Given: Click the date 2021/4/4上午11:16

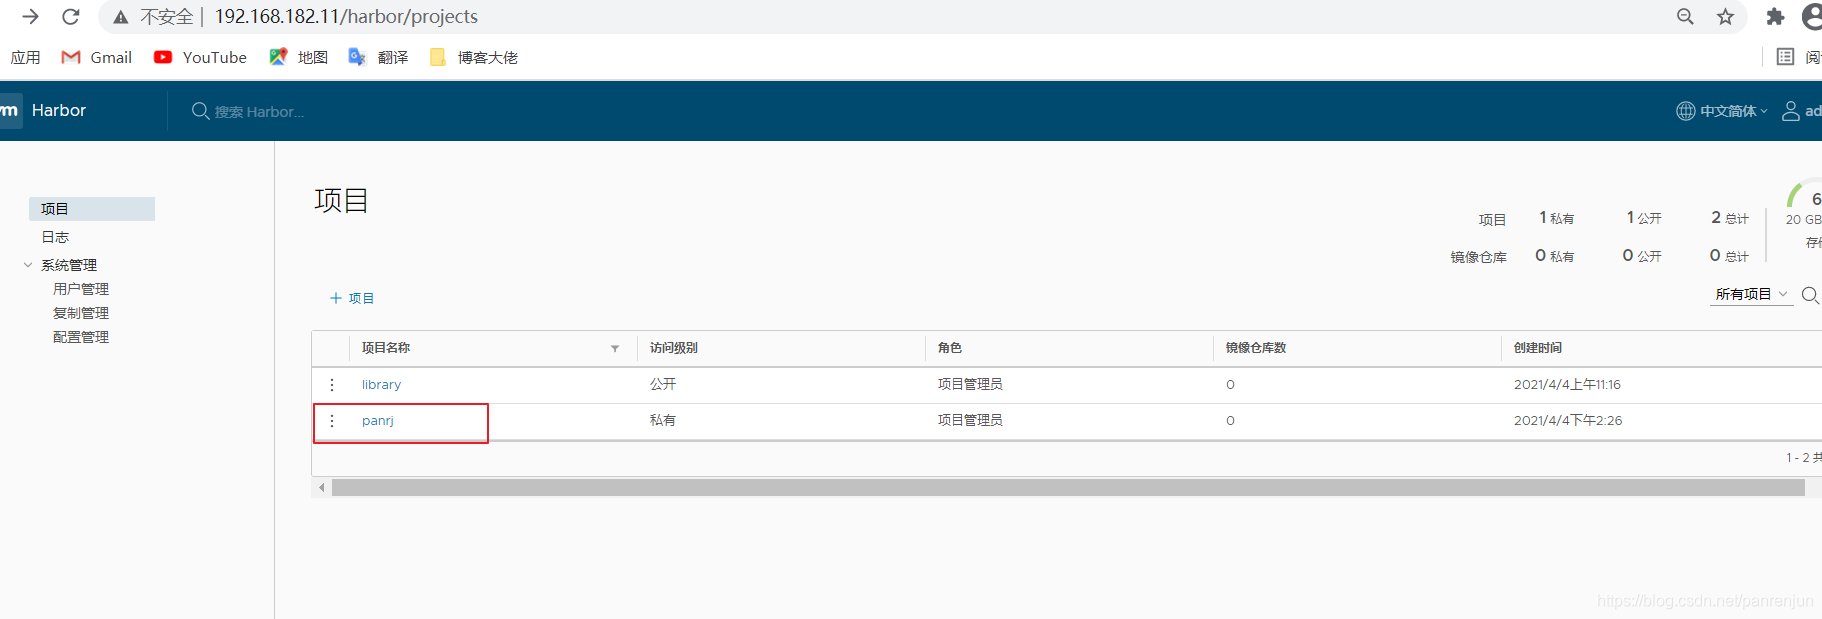Looking at the screenshot, I should pyautogui.click(x=1567, y=384).
